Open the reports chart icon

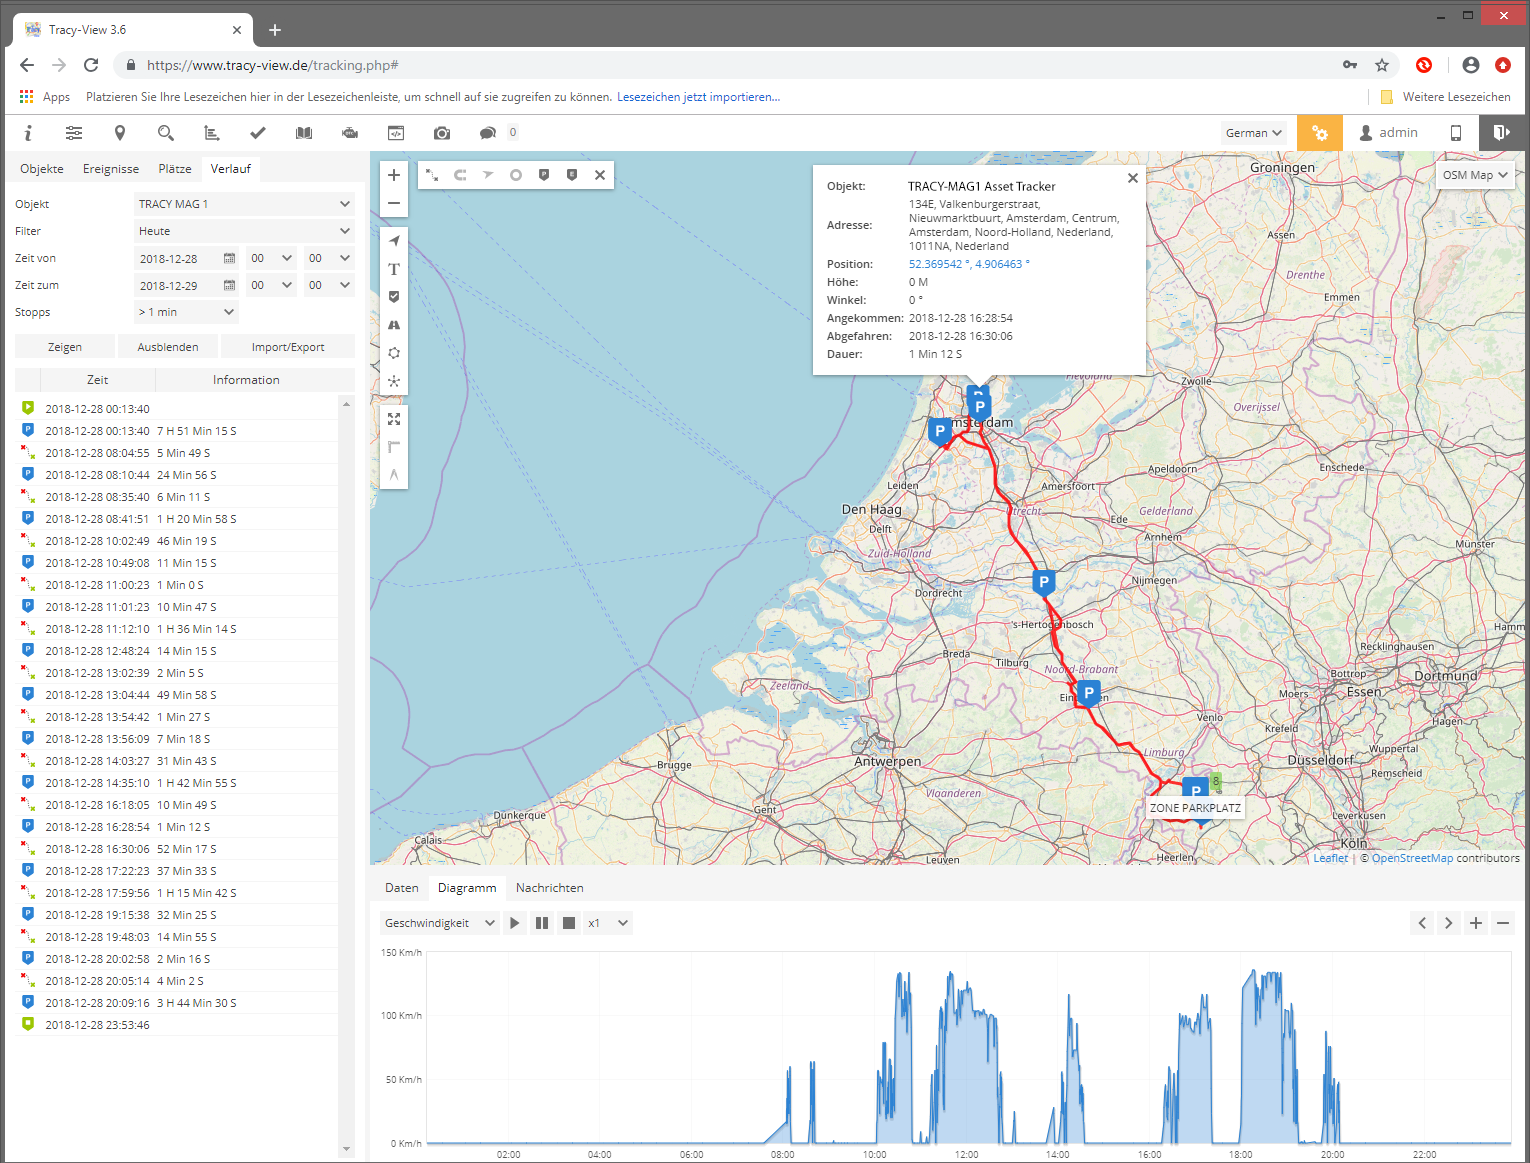tap(212, 133)
